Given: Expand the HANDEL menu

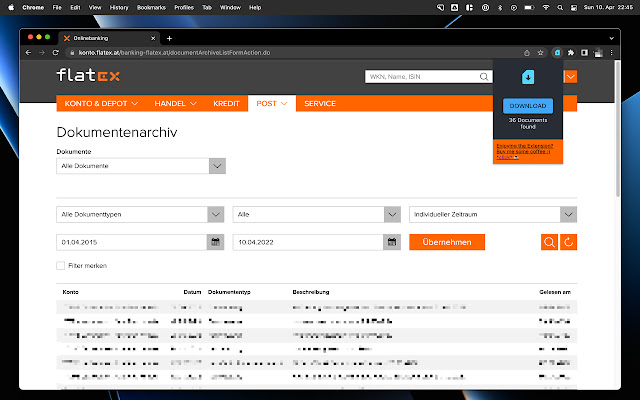Looking at the screenshot, I should 176,104.
